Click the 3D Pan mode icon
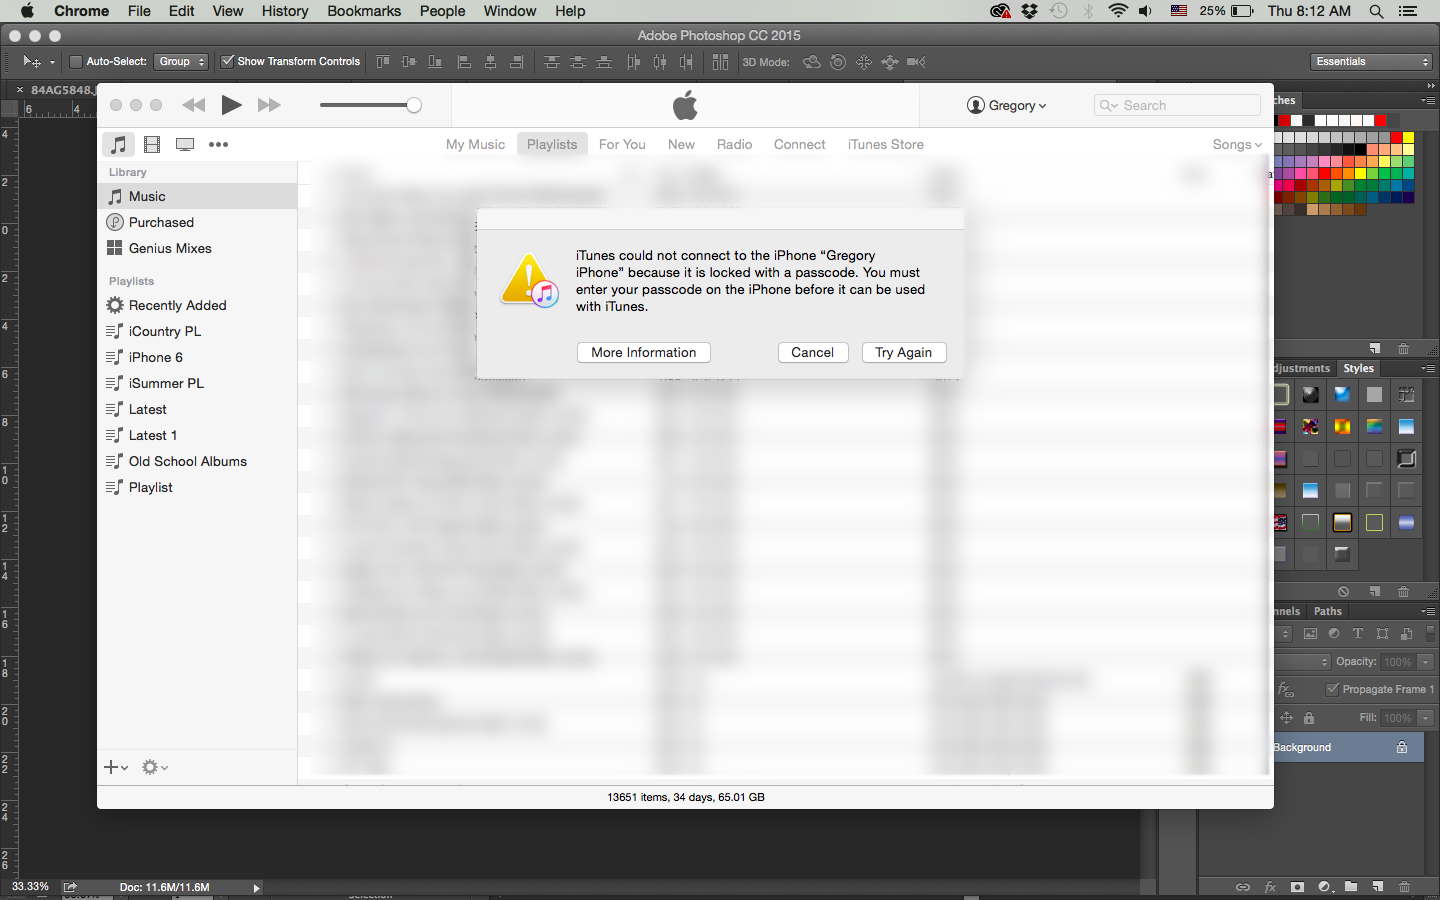 point(864,62)
